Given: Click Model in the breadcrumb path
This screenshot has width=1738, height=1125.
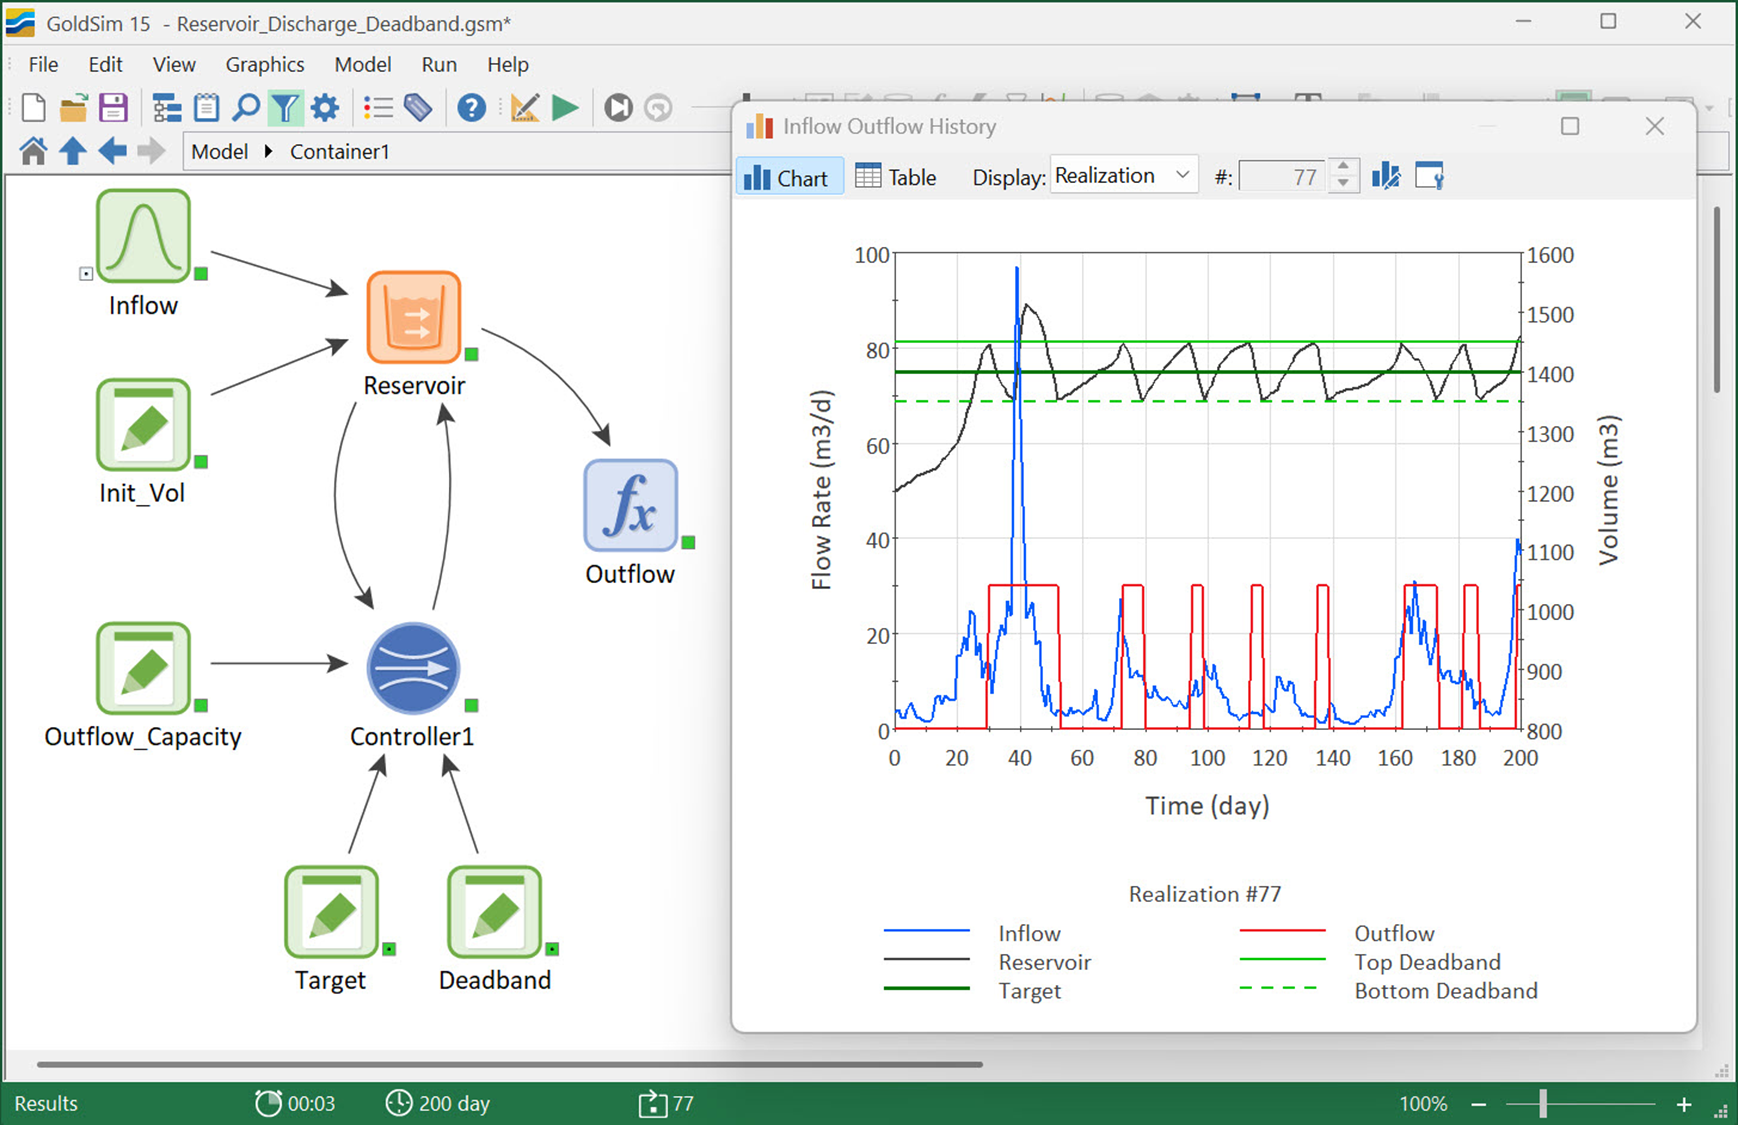Looking at the screenshot, I should 219,151.
